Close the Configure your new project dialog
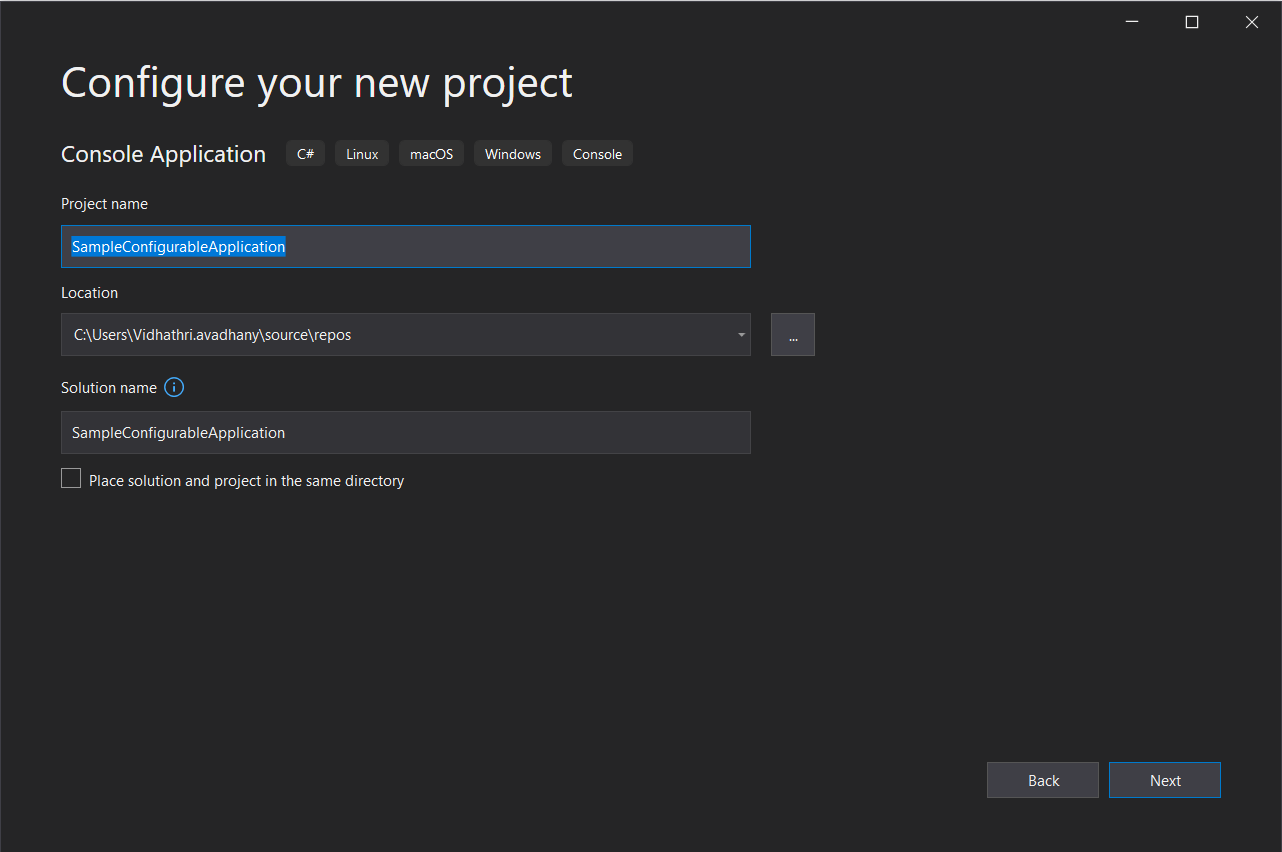1282x852 pixels. [1251, 22]
